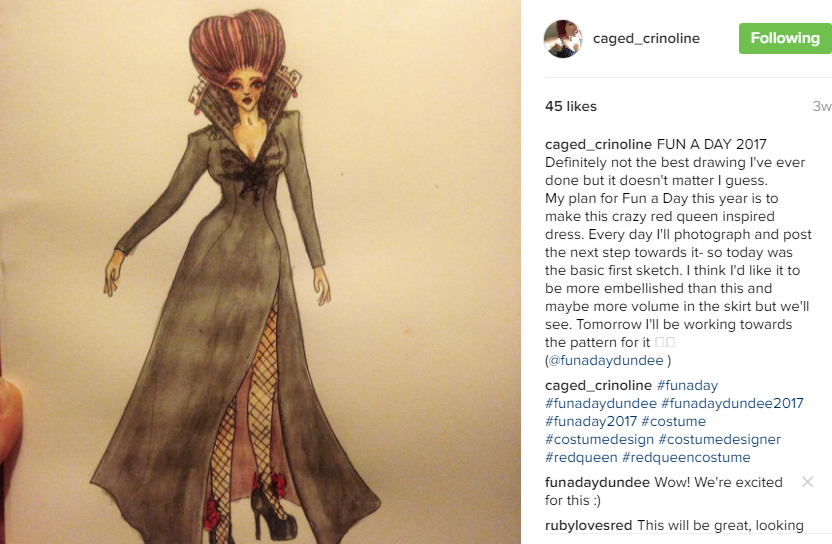The height and width of the screenshot is (544, 832).
Task: Open the #costume hashtag
Action: point(673,421)
